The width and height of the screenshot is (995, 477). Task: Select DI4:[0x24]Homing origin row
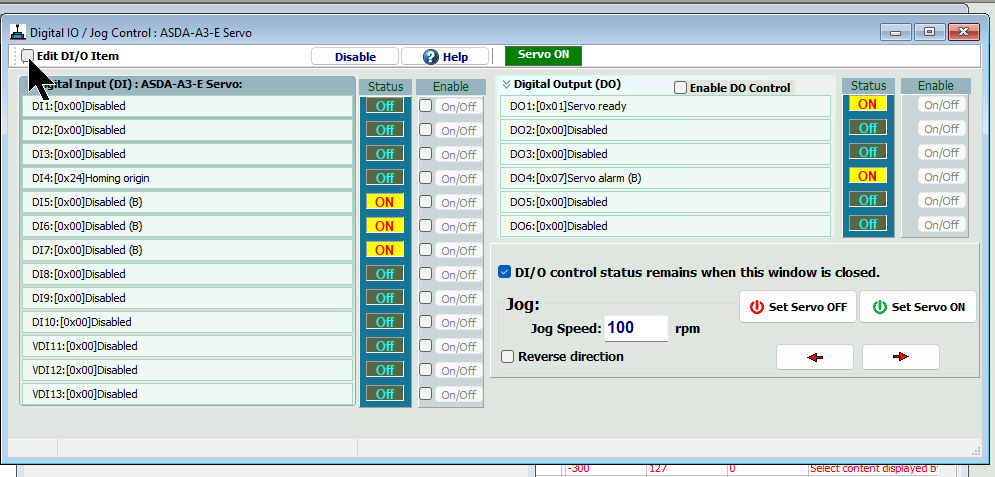click(x=187, y=178)
